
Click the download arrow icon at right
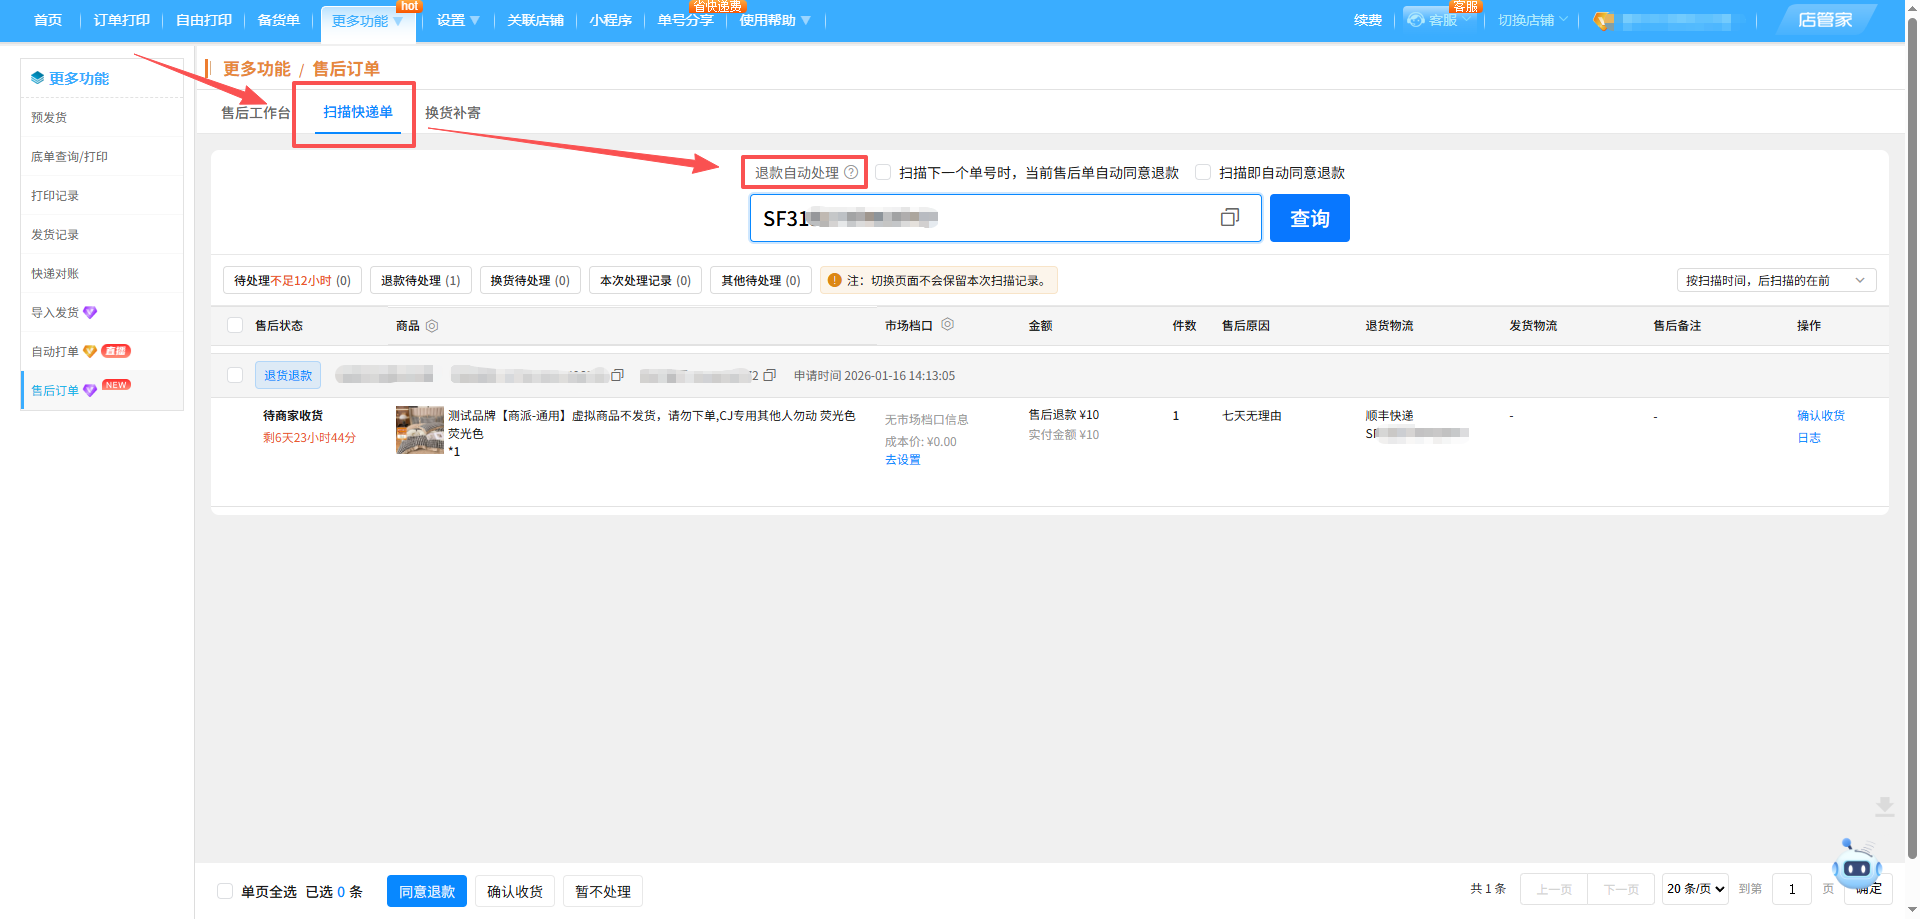click(1884, 807)
